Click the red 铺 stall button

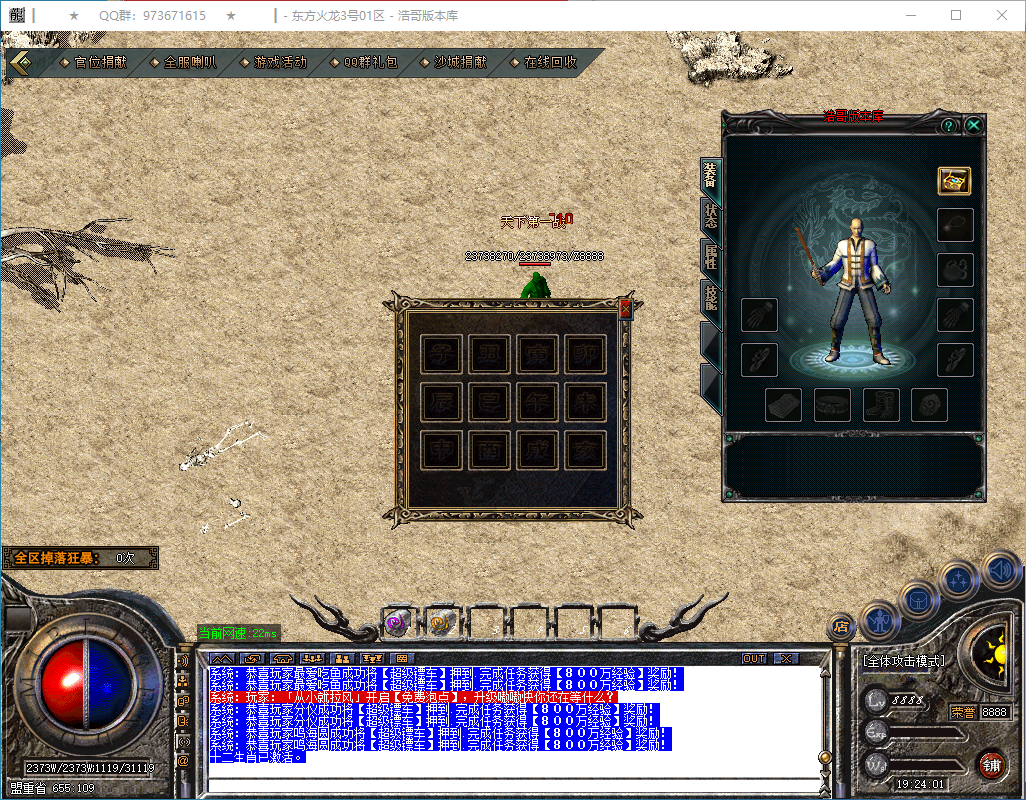pyautogui.click(x=992, y=765)
